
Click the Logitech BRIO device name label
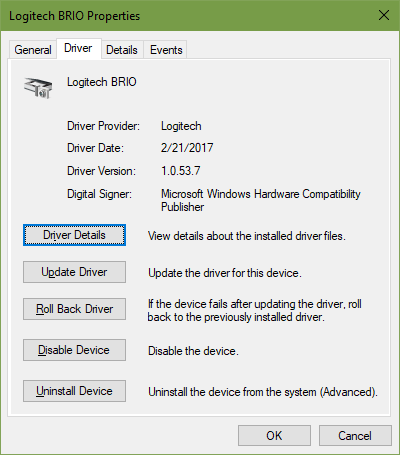click(x=102, y=82)
